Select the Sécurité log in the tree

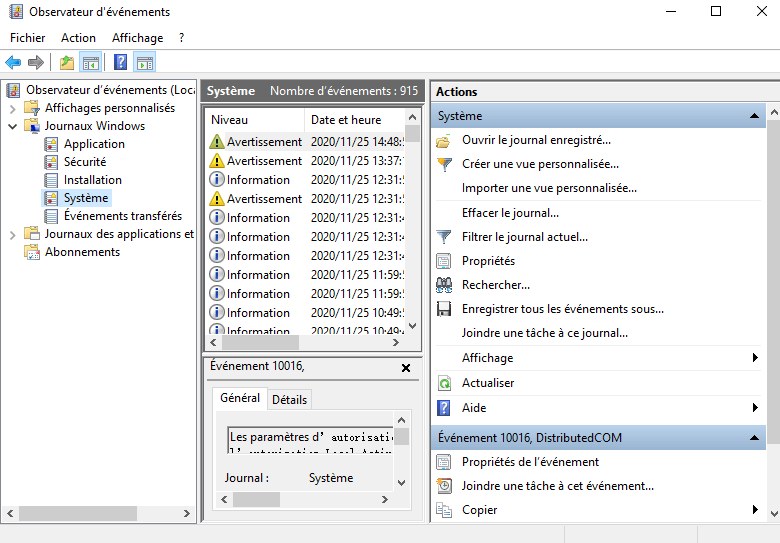(84, 162)
